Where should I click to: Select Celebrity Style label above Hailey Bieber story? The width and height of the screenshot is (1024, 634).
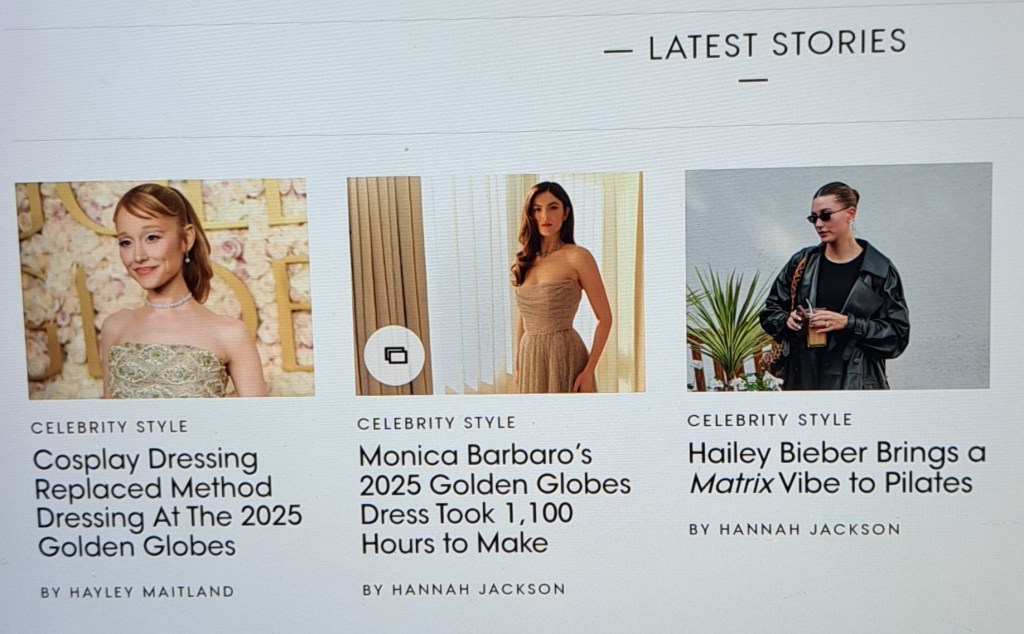[769, 420]
